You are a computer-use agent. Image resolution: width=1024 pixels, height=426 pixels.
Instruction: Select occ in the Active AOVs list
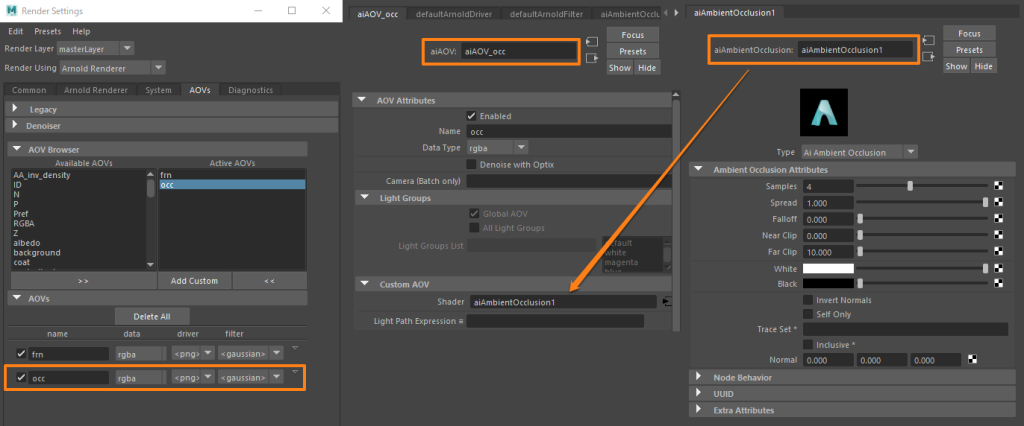232,185
